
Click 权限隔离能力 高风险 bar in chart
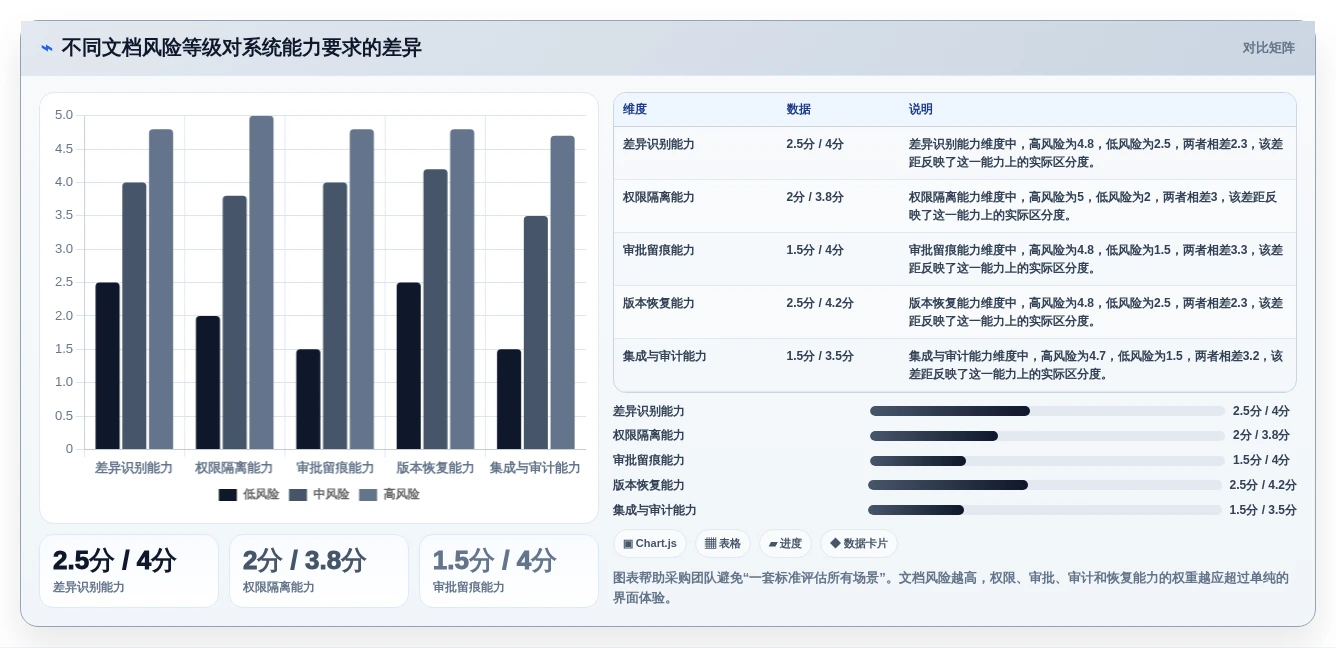pos(261,283)
